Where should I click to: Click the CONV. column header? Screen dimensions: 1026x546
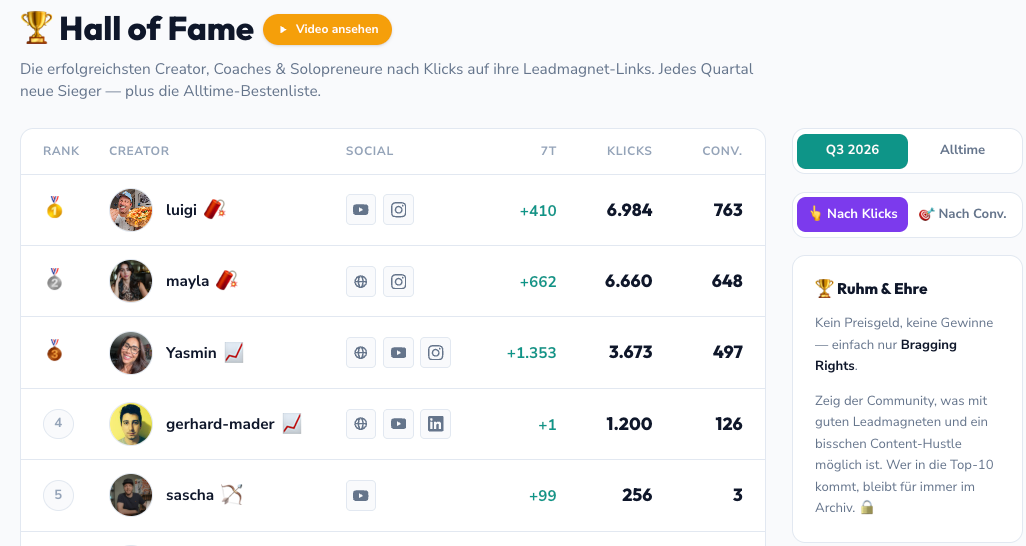coord(722,151)
